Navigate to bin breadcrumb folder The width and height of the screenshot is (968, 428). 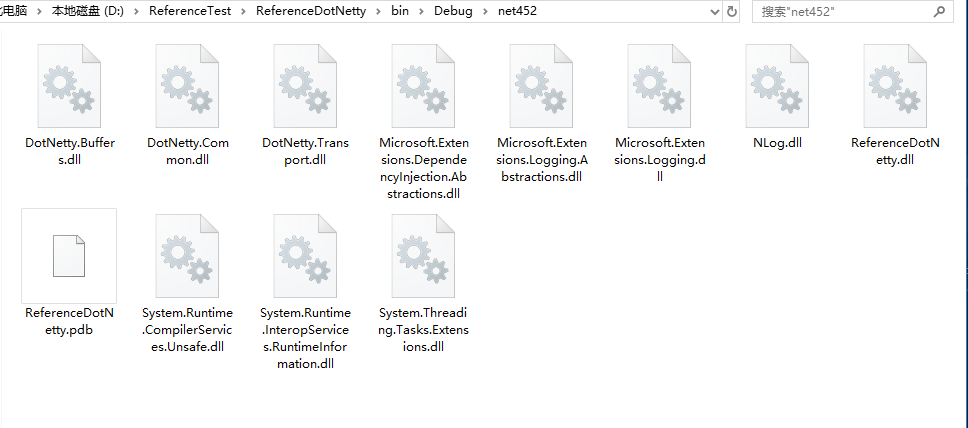(399, 11)
